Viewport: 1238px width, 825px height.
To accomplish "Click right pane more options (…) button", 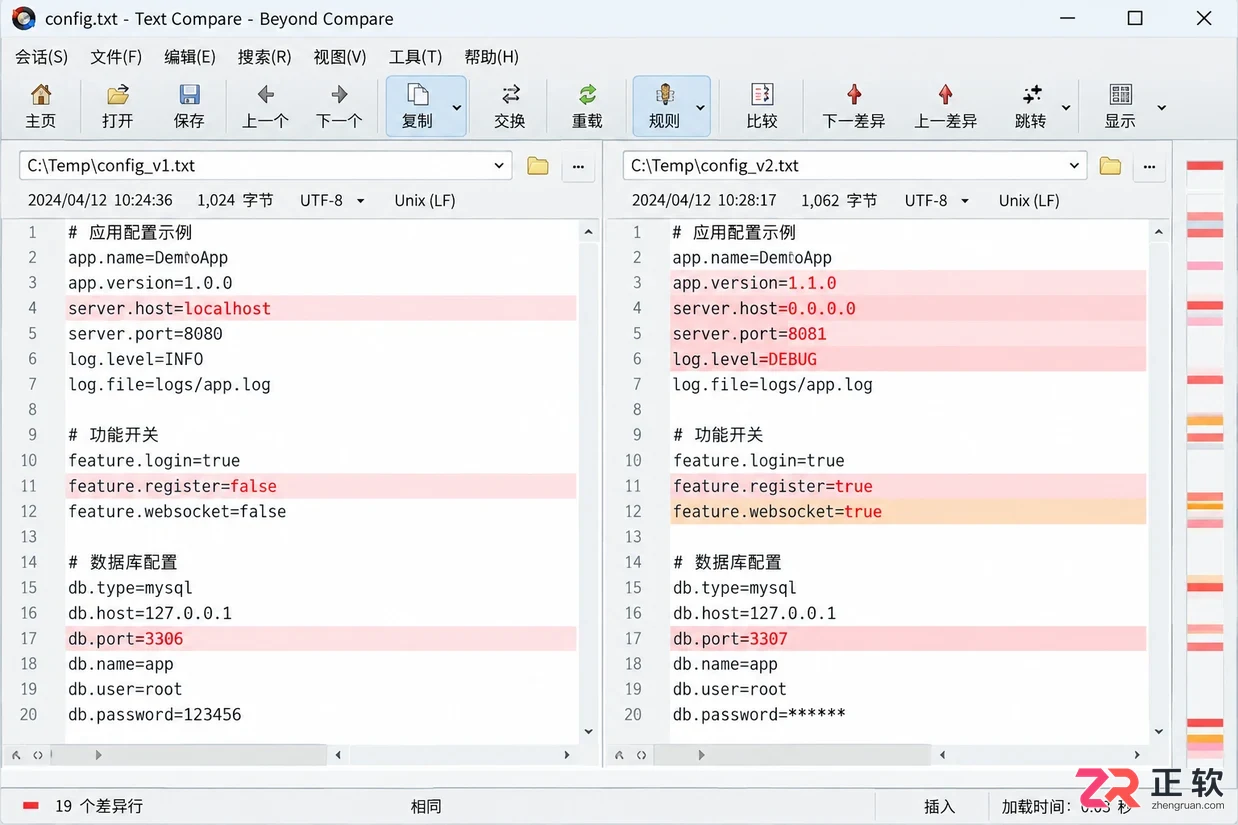I will pyautogui.click(x=1150, y=167).
